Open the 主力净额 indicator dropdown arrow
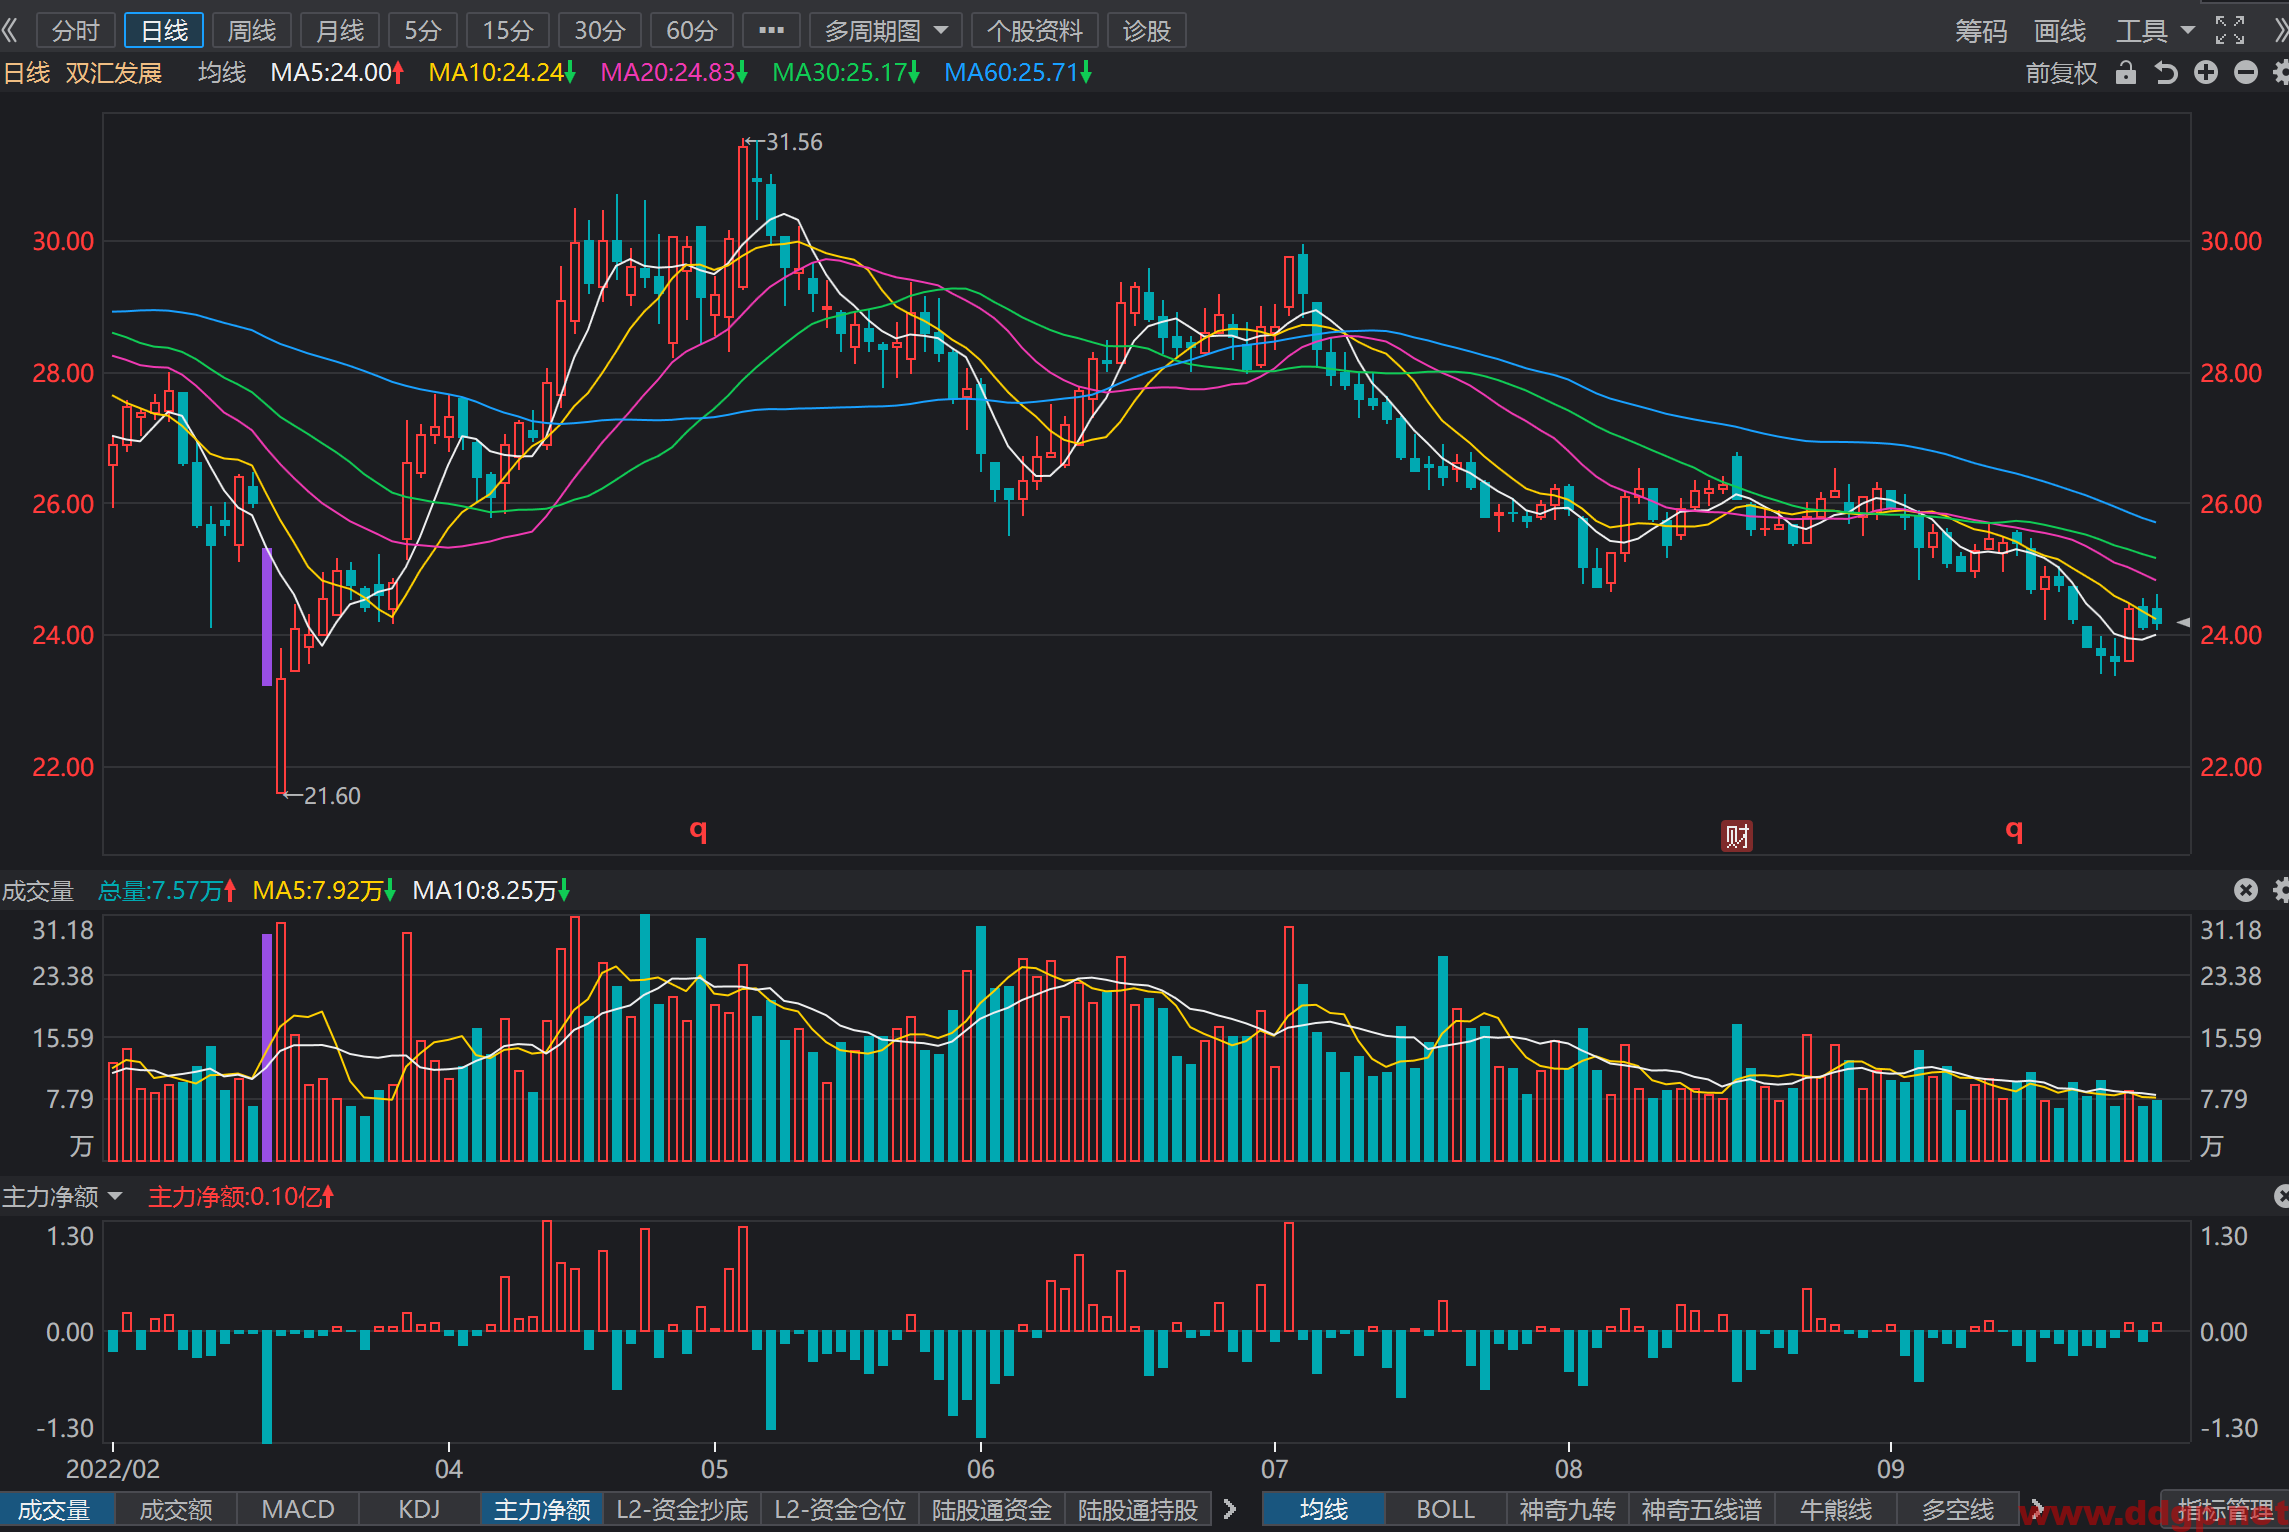Viewport: 2289px width, 1532px height. coord(114,1196)
